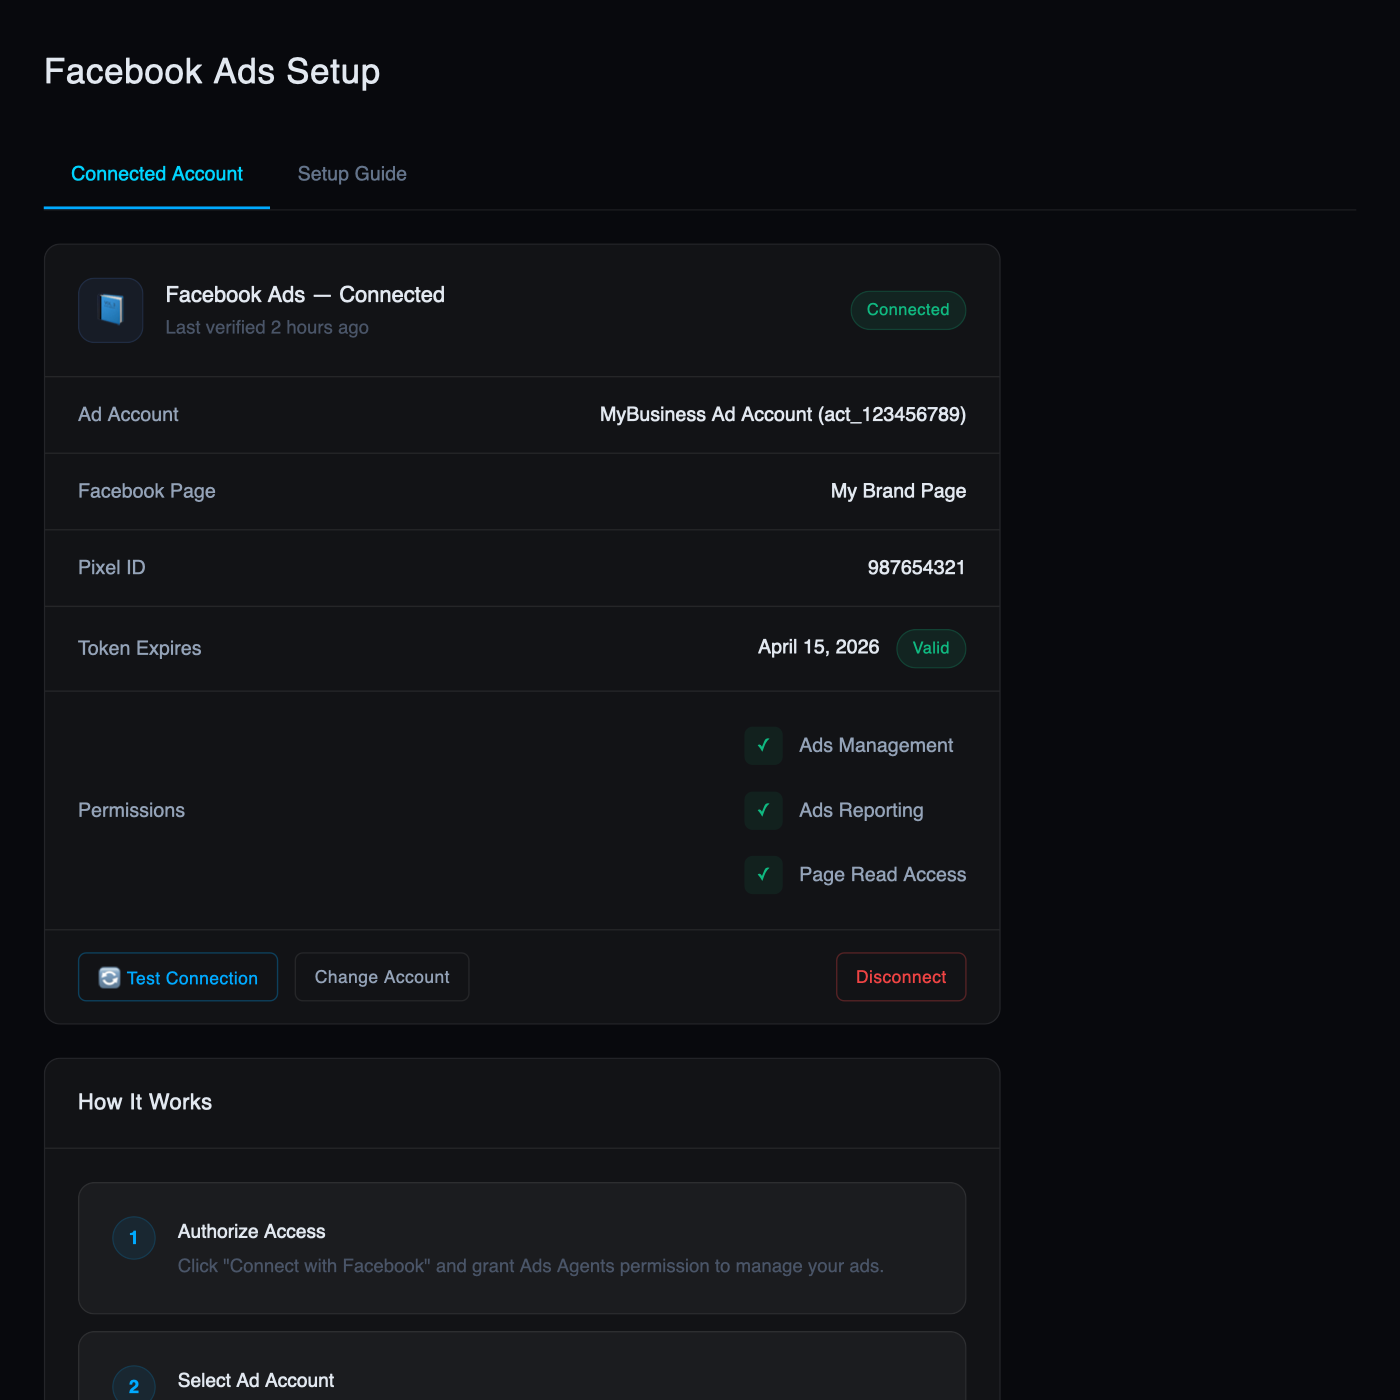The width and height of the screenshot is (1400, 1400).
Task: Click the green Connected status badge
Action: pyautogui.click(x=908, y=310)
